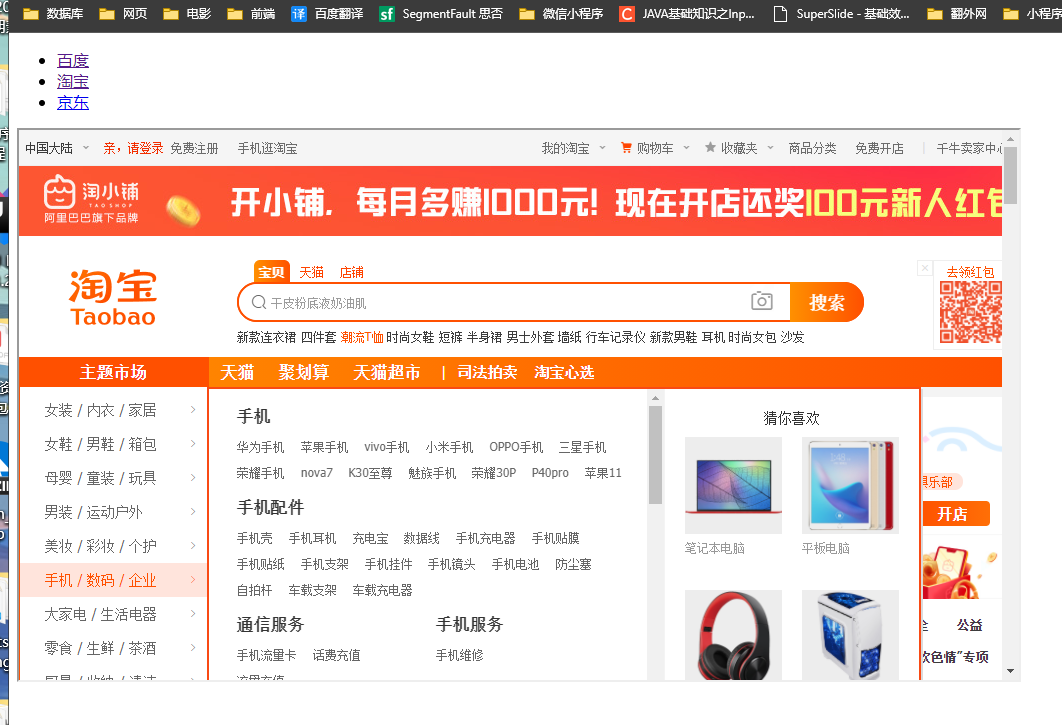Switch to the 天猫 search tab
This screenshot has height=725, width=1062.
tap(311, 271)
